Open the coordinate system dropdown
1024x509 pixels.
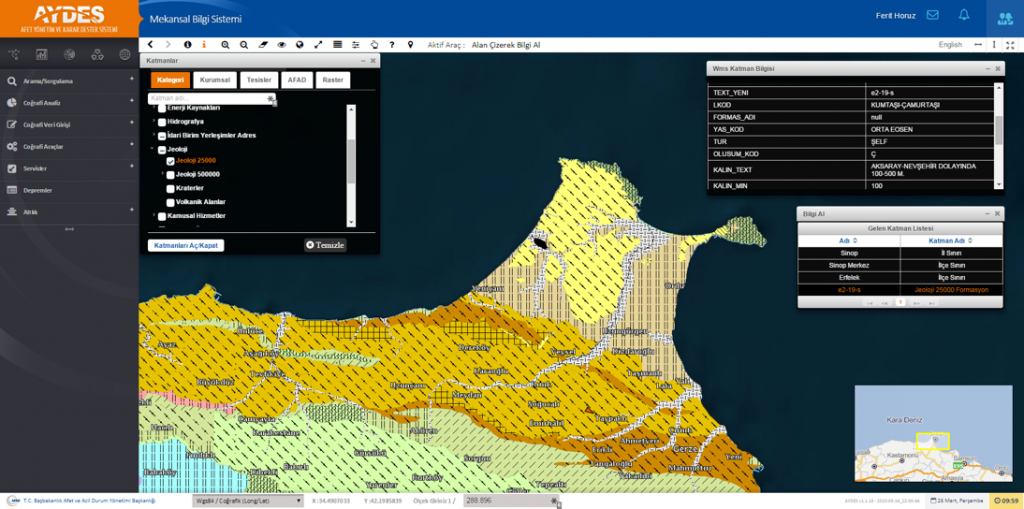click(247, 500)
